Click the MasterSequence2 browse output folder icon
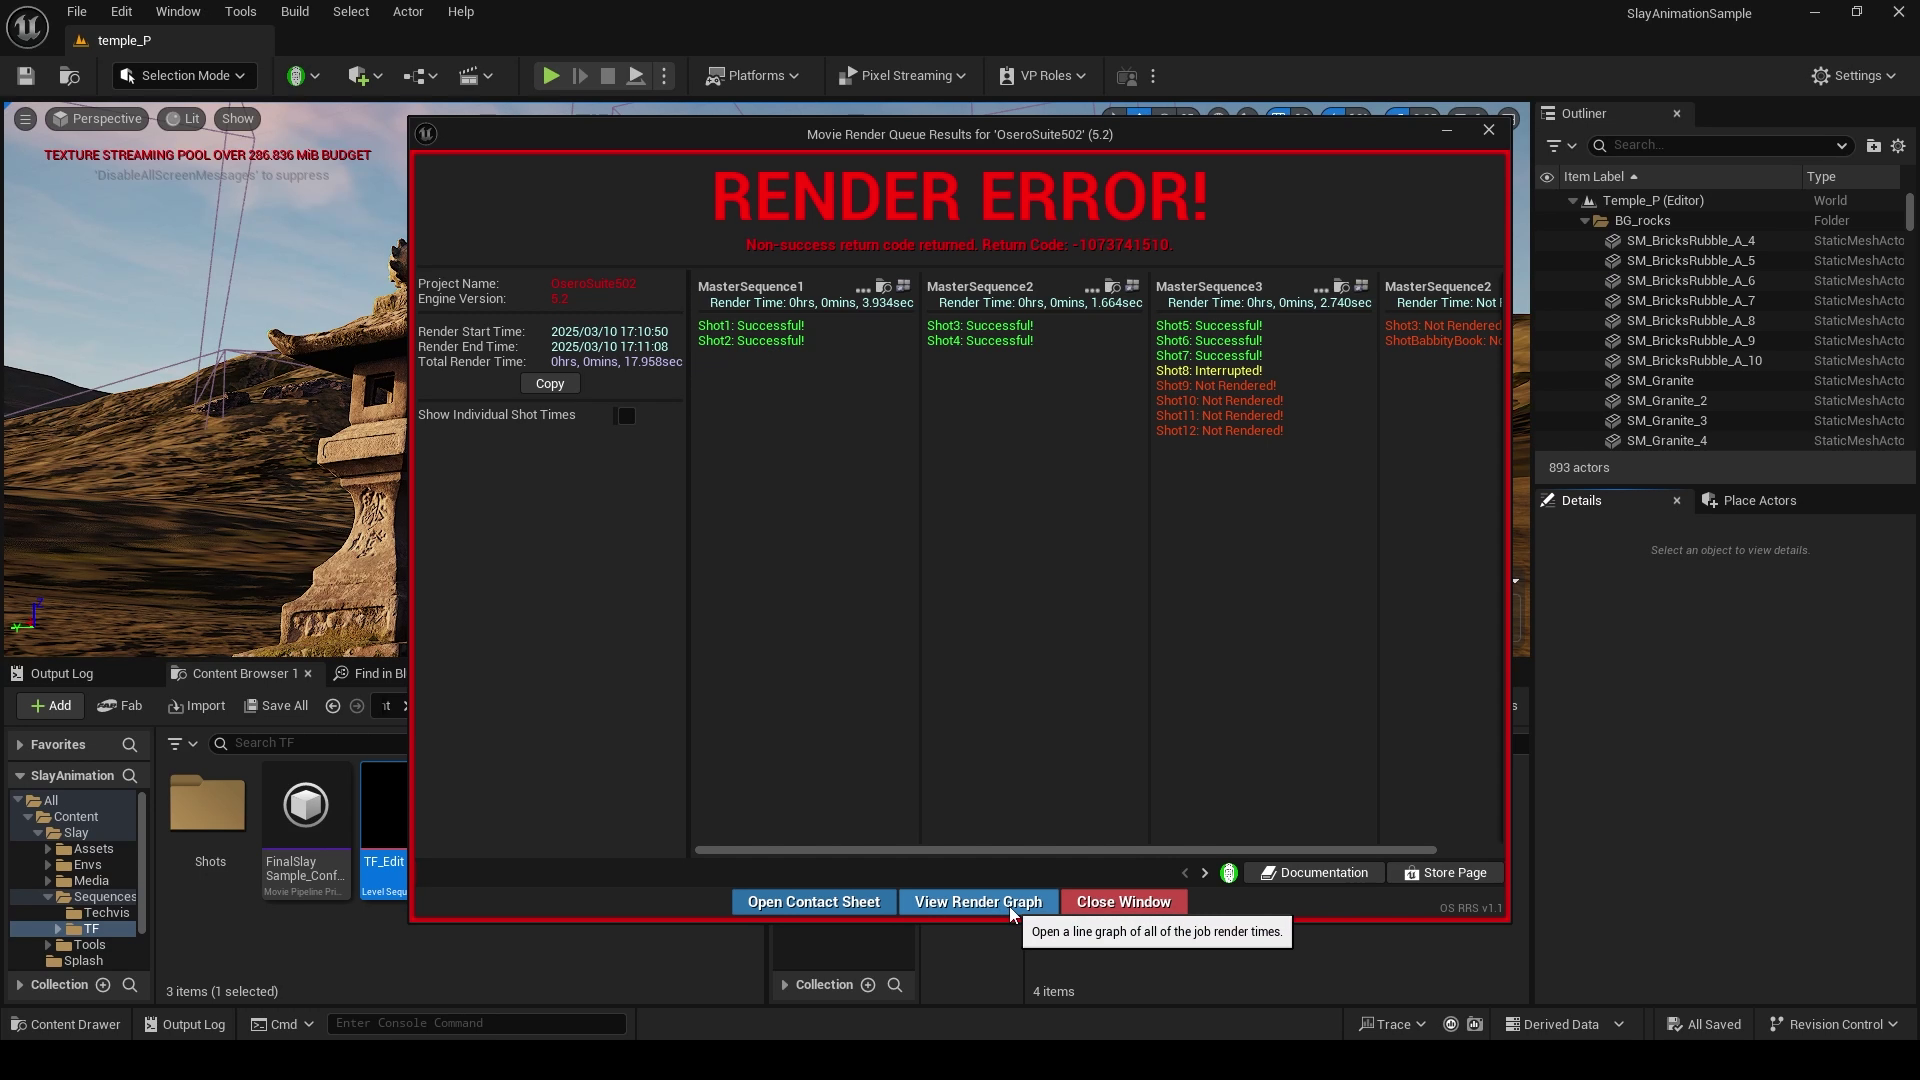1920x1080 pixels. pos(1112,287)
